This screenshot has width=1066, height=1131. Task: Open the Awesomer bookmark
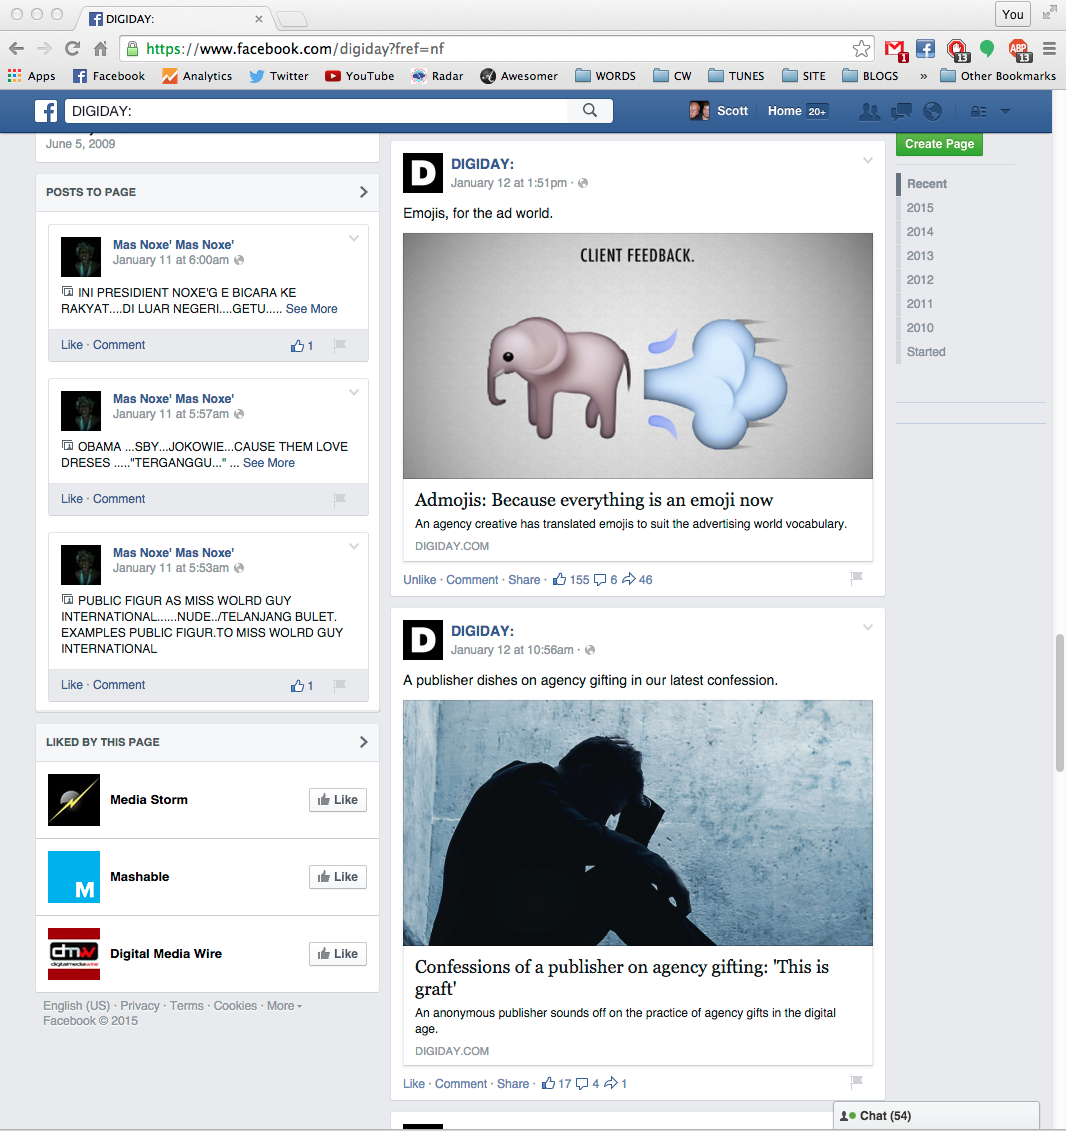[x=519, y=76]
